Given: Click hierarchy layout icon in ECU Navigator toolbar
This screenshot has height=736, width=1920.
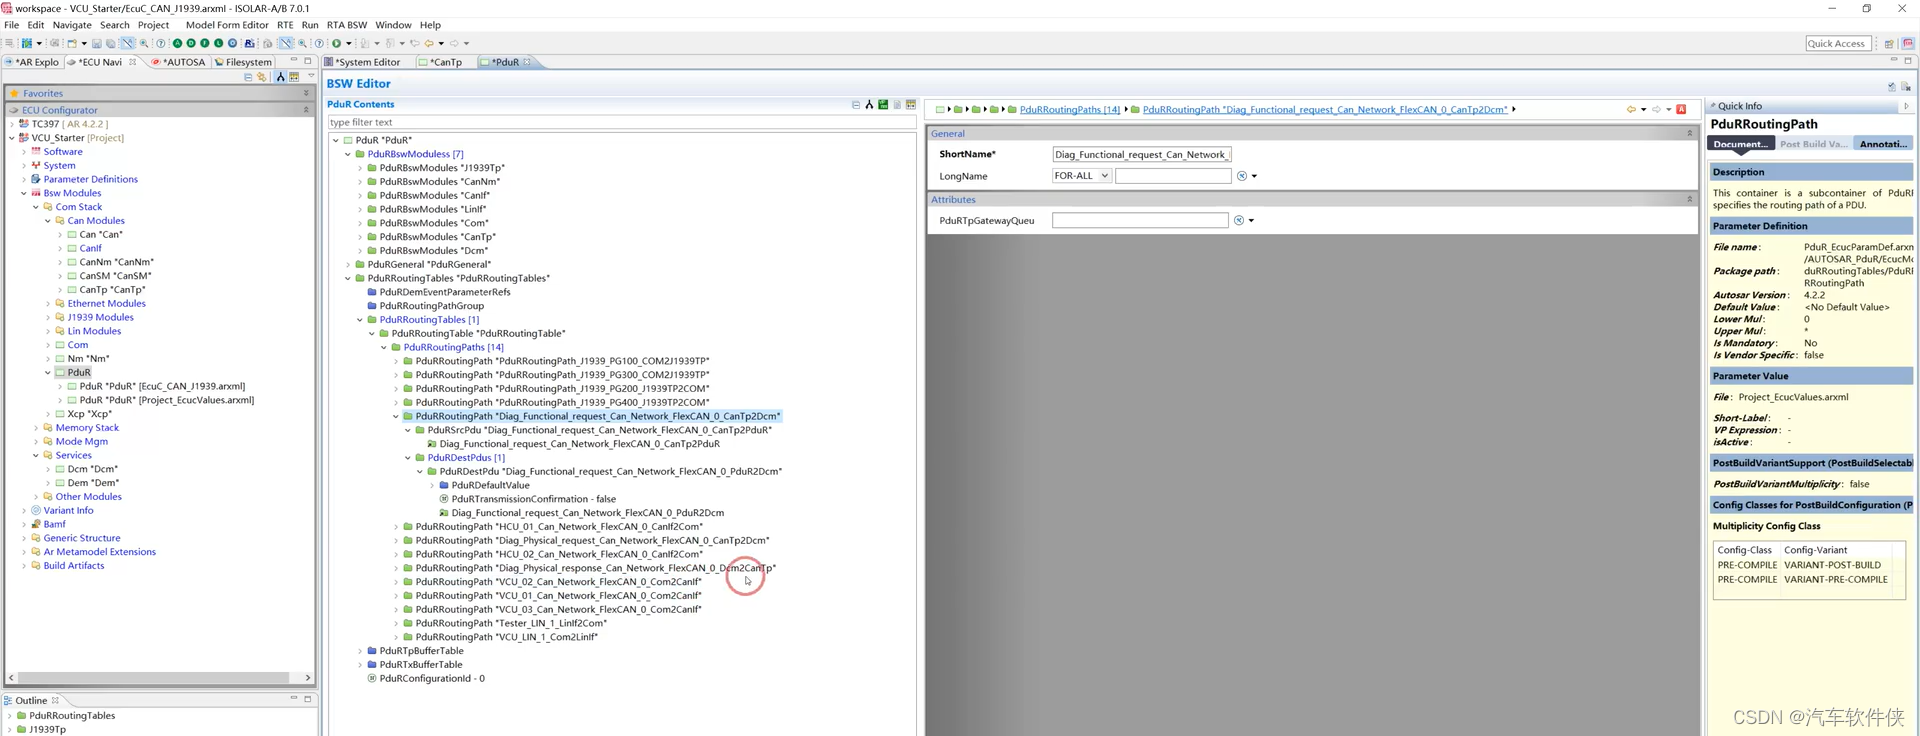Looking at the screenshot, I should [x=281, y=77].
